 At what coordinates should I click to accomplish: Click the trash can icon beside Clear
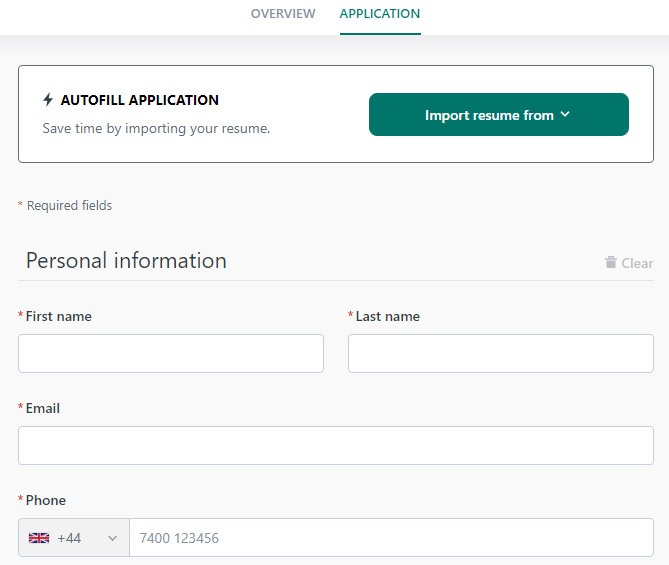[611, 262]
